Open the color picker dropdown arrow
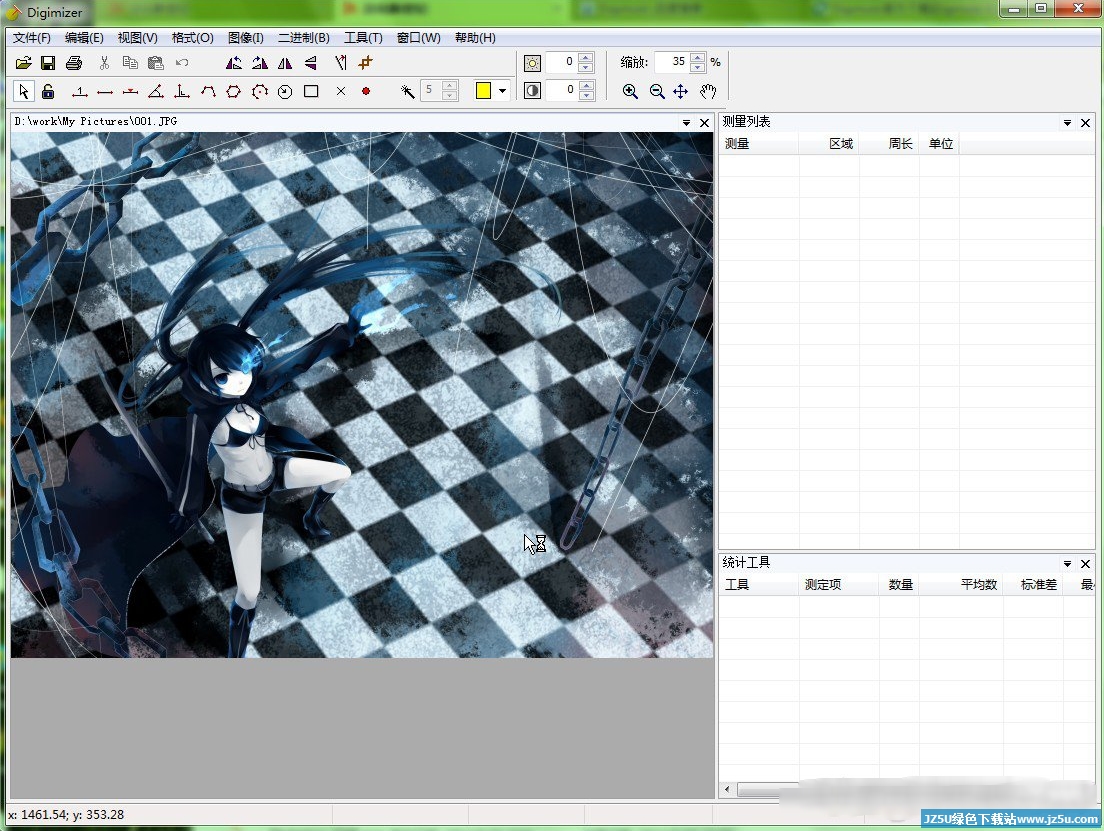 coord(502,91)
